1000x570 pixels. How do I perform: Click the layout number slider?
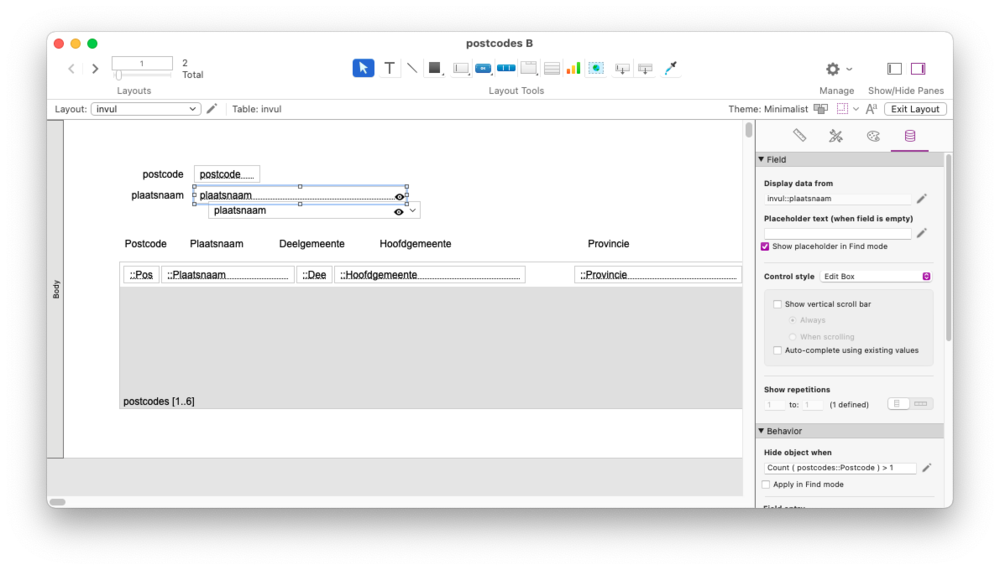118,75
